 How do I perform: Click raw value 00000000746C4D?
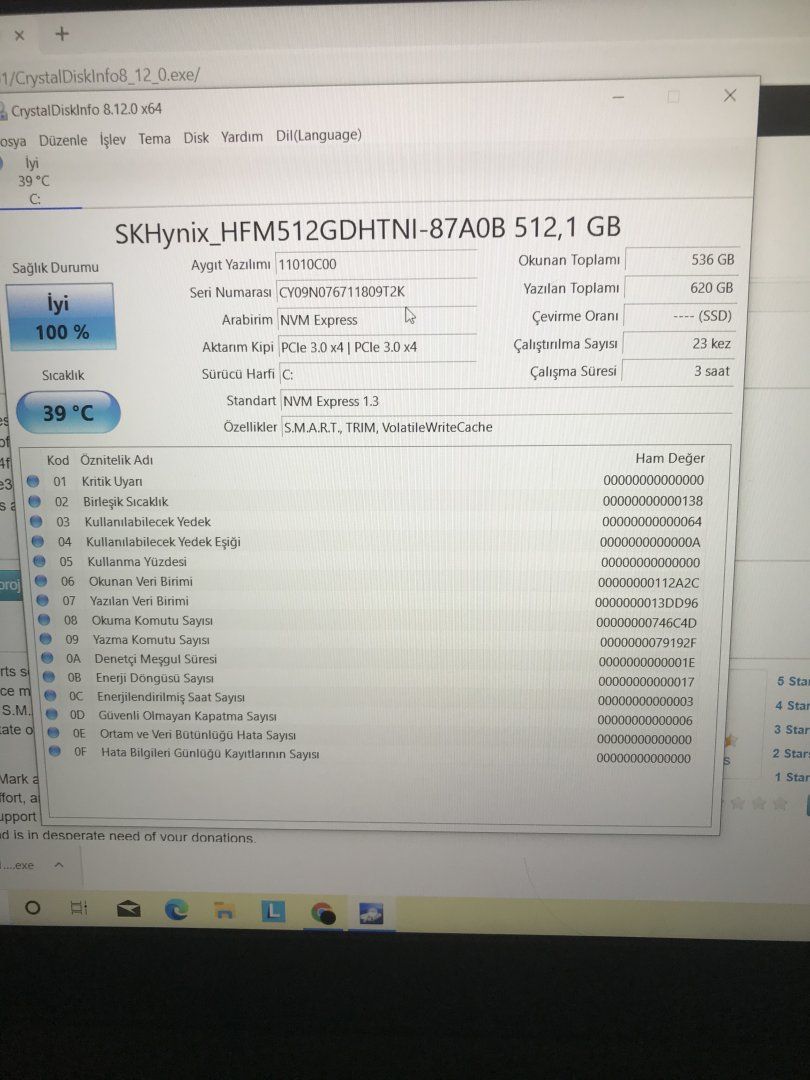point(646,623)
